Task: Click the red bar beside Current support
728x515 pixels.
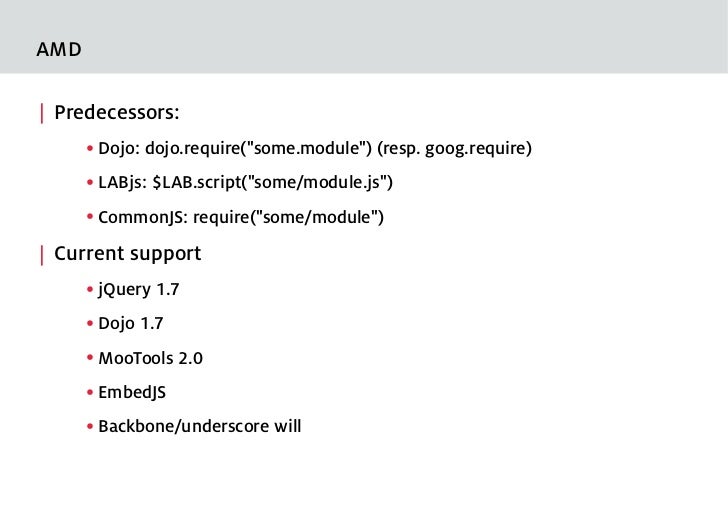Action: point(42,255)
